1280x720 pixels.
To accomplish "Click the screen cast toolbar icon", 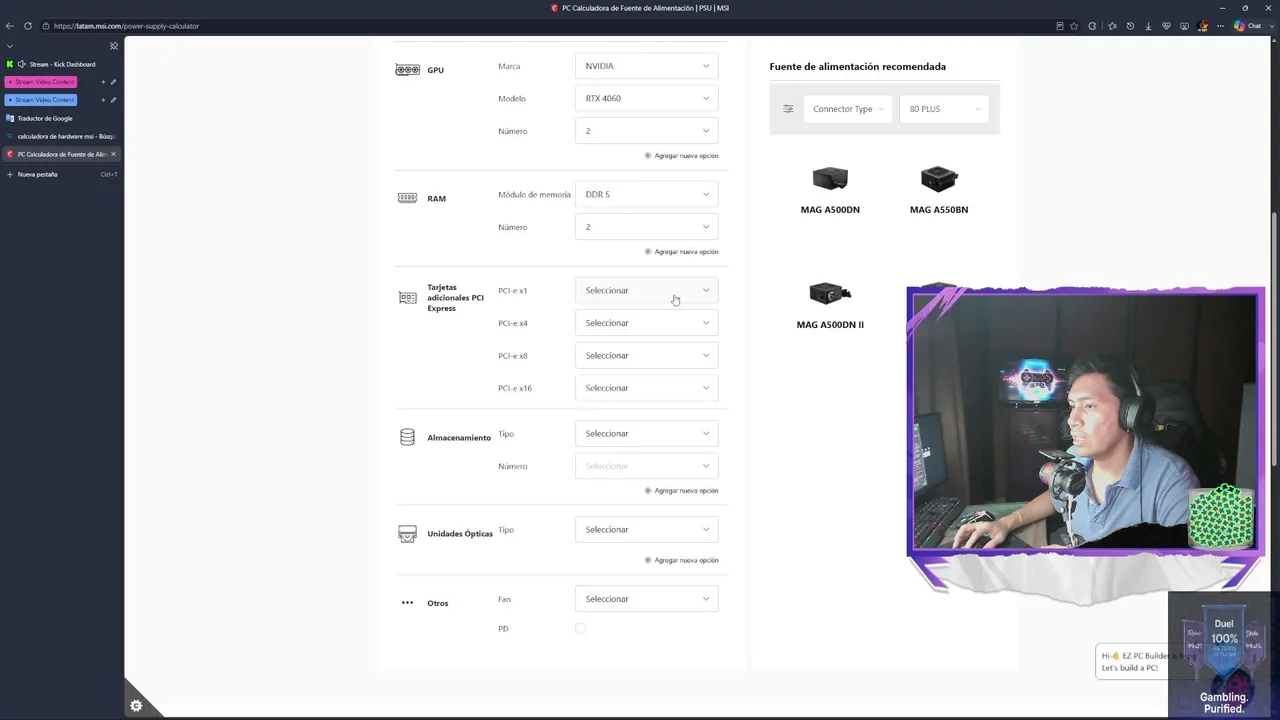I will click(x=1185, y=26).
